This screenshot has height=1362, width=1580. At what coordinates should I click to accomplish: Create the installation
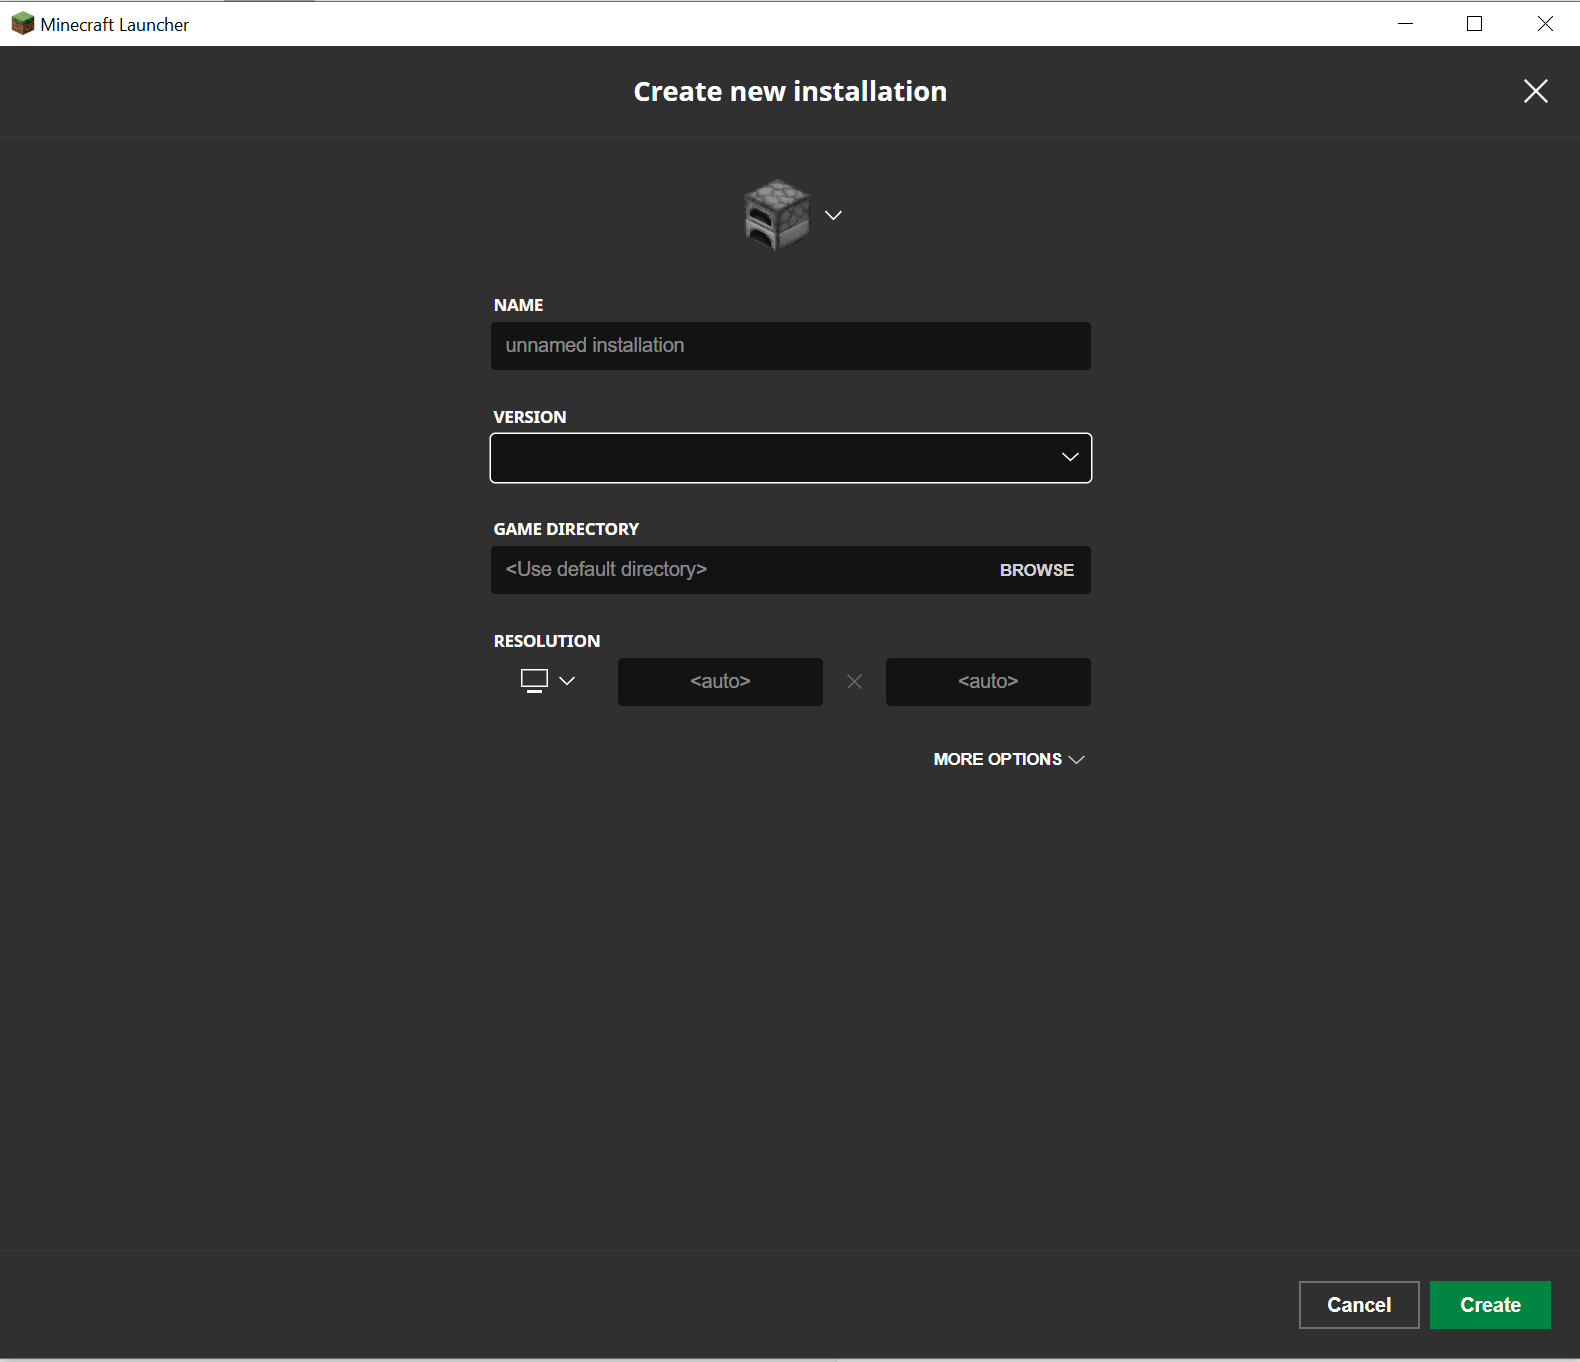(x=1490, y=1305)
